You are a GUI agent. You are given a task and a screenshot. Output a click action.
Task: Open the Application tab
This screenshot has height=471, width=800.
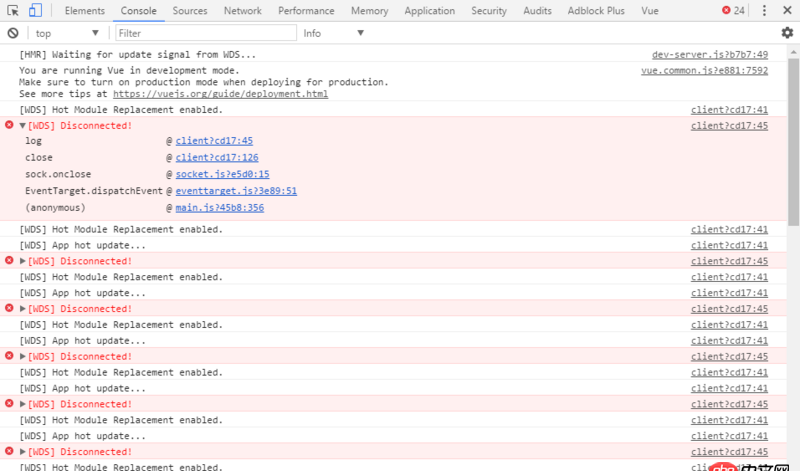(x=430, y=11)
